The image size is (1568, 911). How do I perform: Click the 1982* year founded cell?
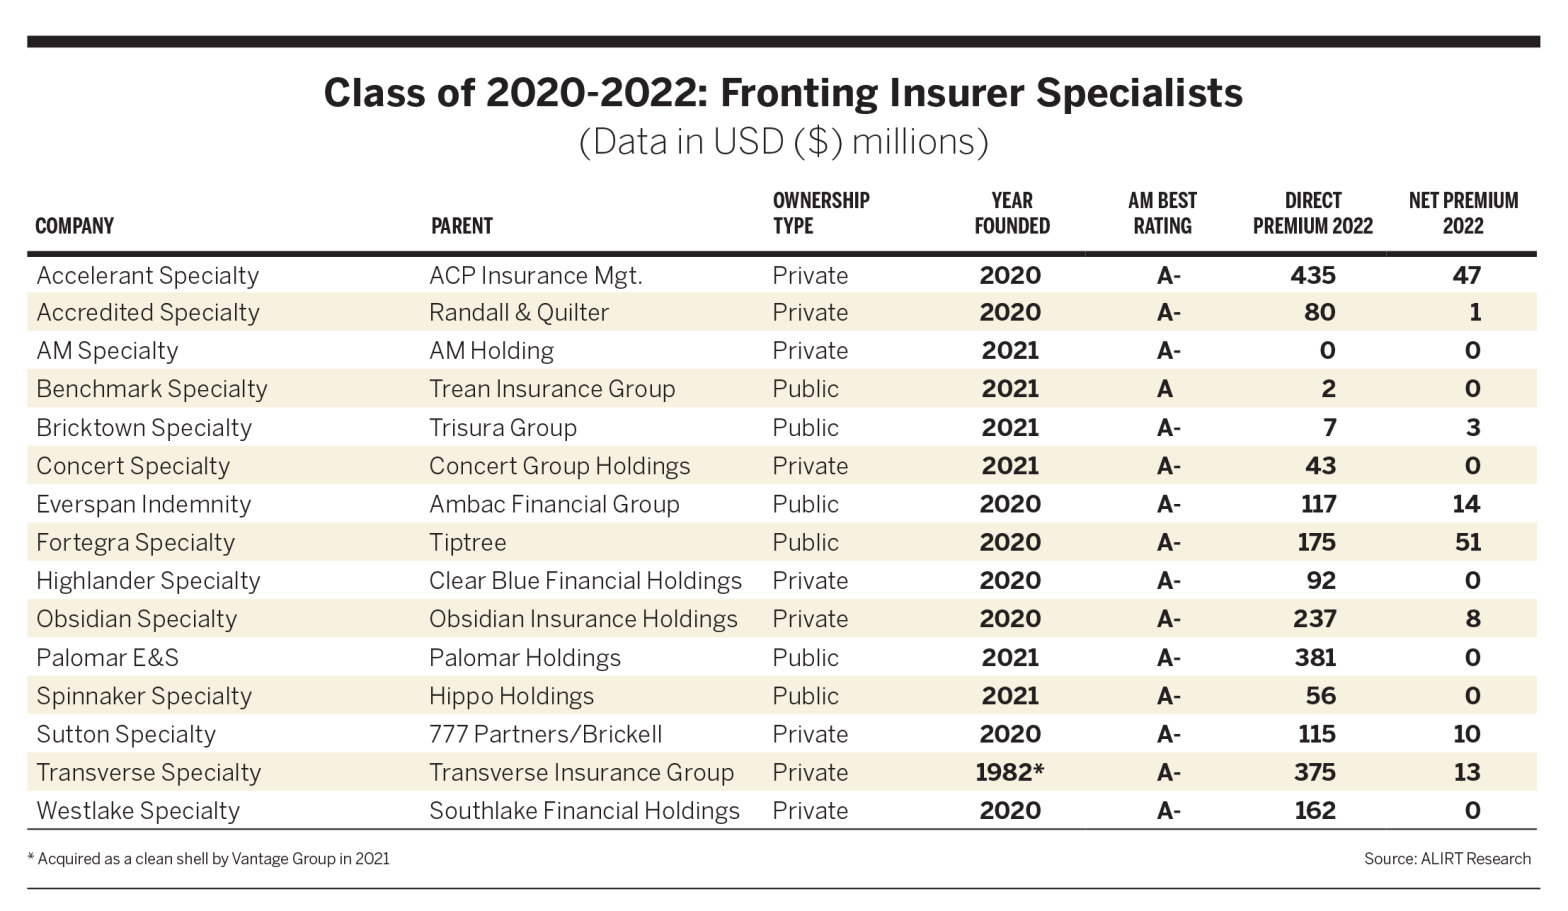coord(1010,773)
